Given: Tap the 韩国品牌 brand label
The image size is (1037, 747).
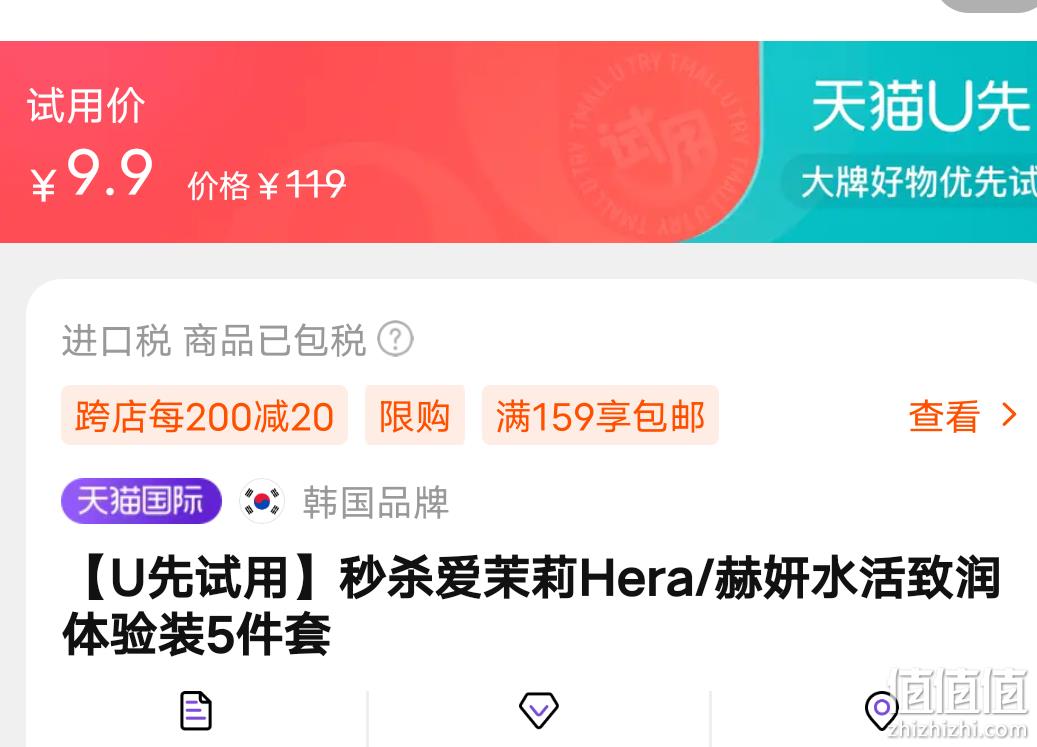Looking at the screenshot, I should pyautogui.click(x=376, y=502).
